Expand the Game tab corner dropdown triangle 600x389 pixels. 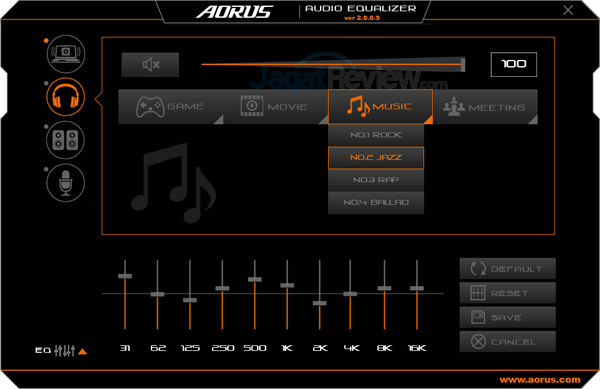219,120
